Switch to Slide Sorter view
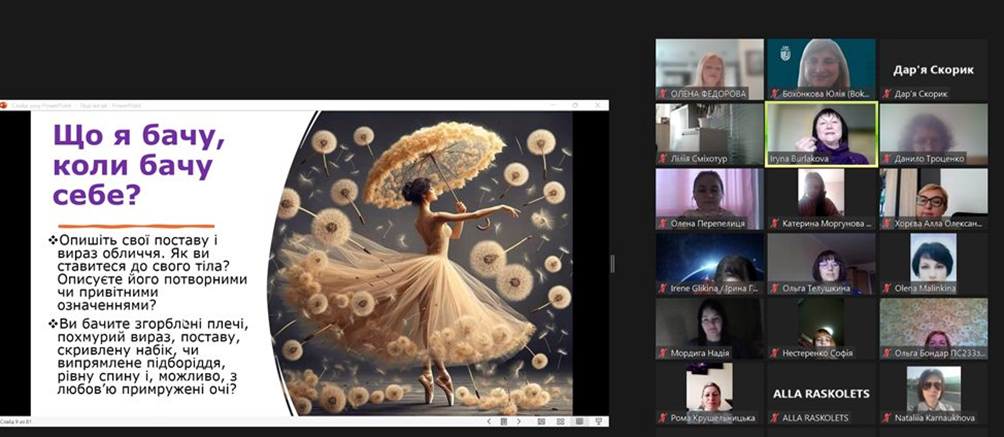 tap(559, 421)
